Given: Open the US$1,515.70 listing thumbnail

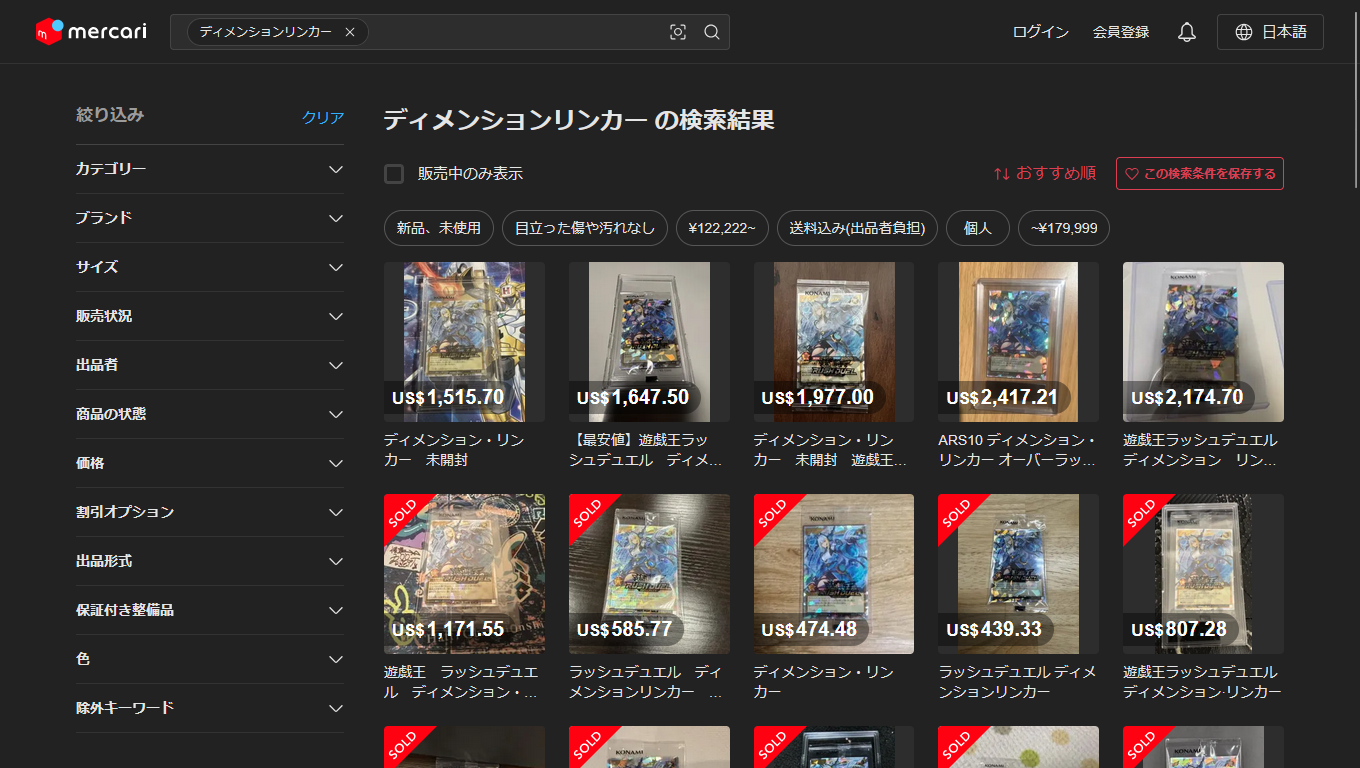Looking at the screenshot, I should [464, 342].
